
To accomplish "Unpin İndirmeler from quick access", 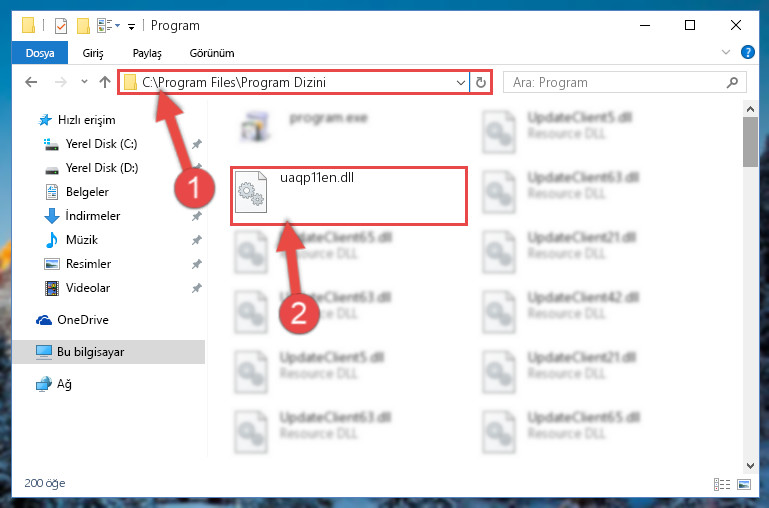I will [197, 216].
